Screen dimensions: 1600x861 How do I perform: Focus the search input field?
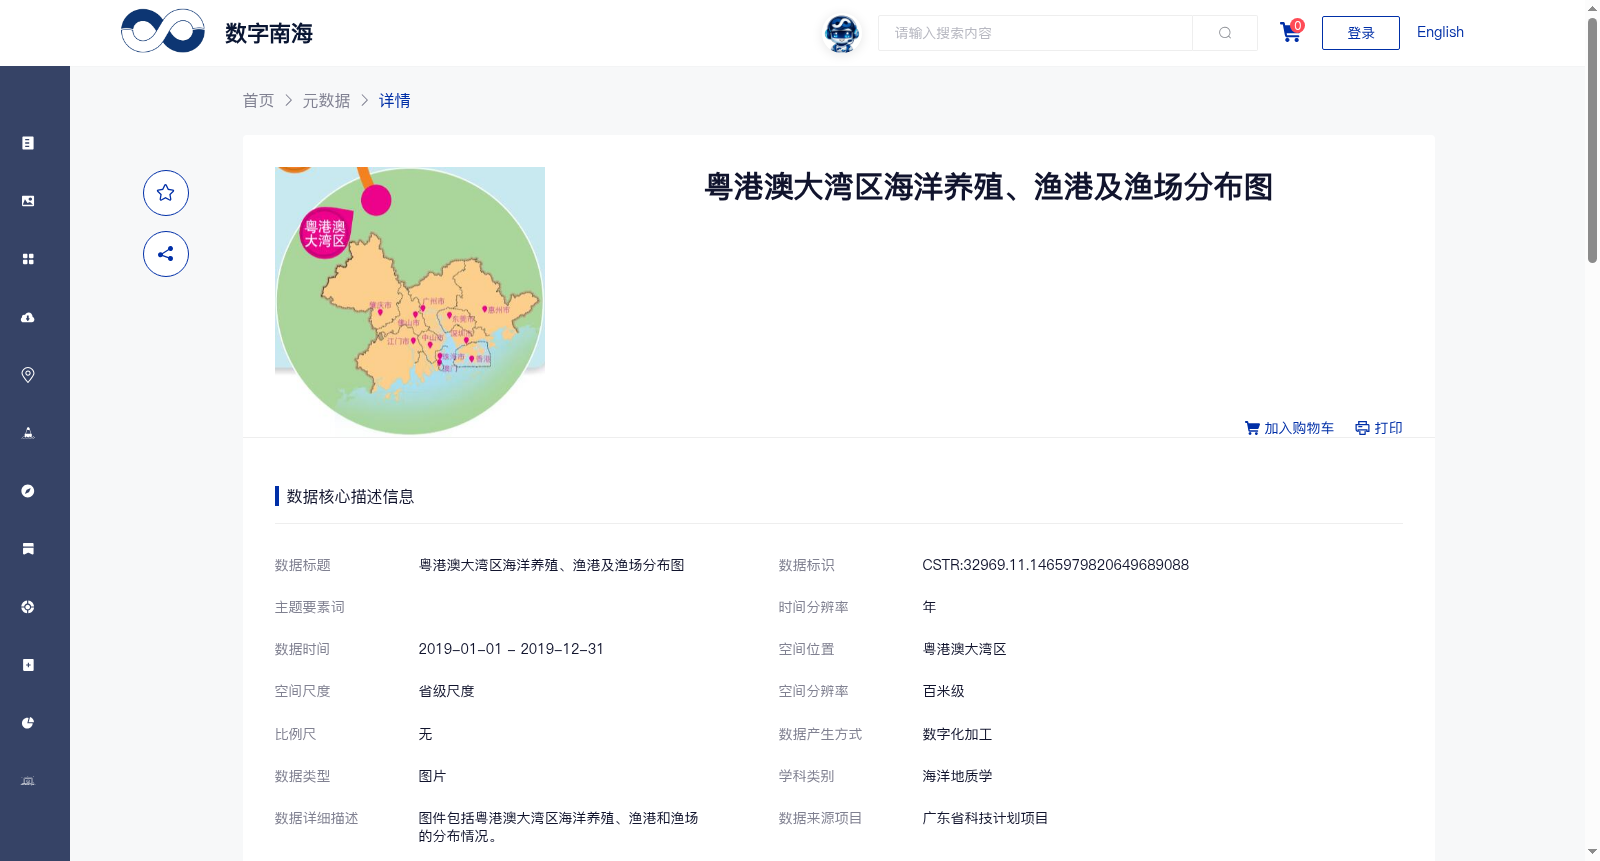1035,33
